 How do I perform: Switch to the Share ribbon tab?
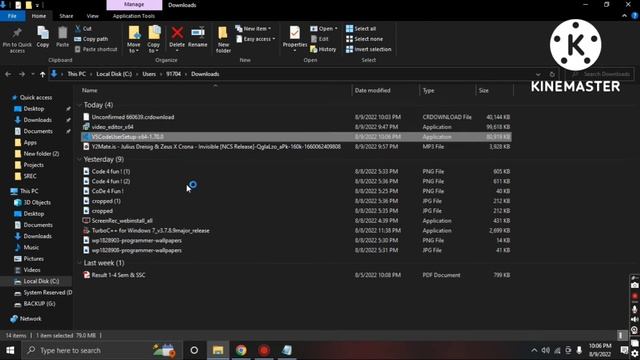click(x=66, y=16)
